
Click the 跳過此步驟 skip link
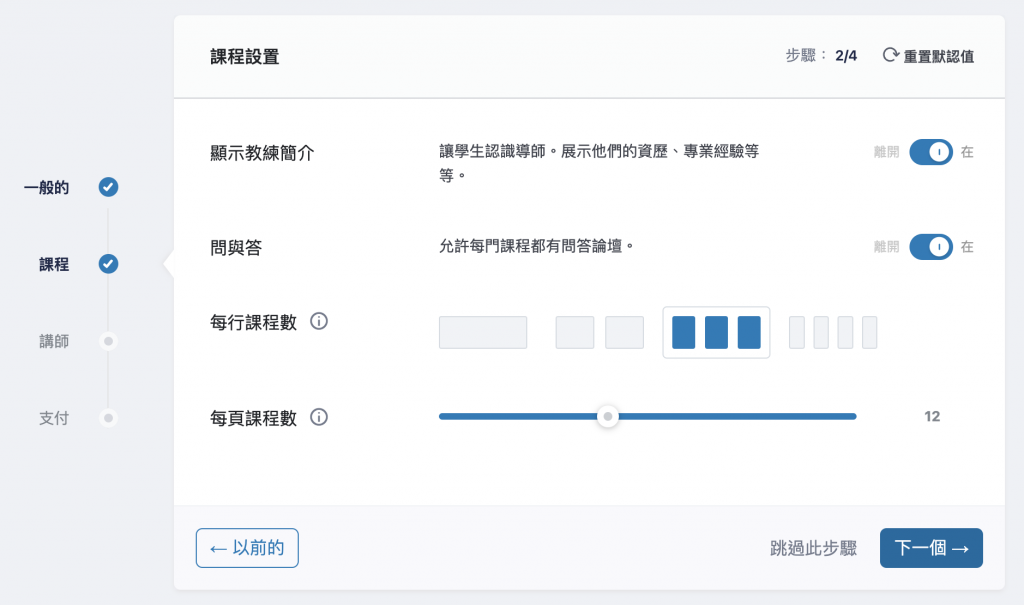pyautogui.click(x=813, y=548)
